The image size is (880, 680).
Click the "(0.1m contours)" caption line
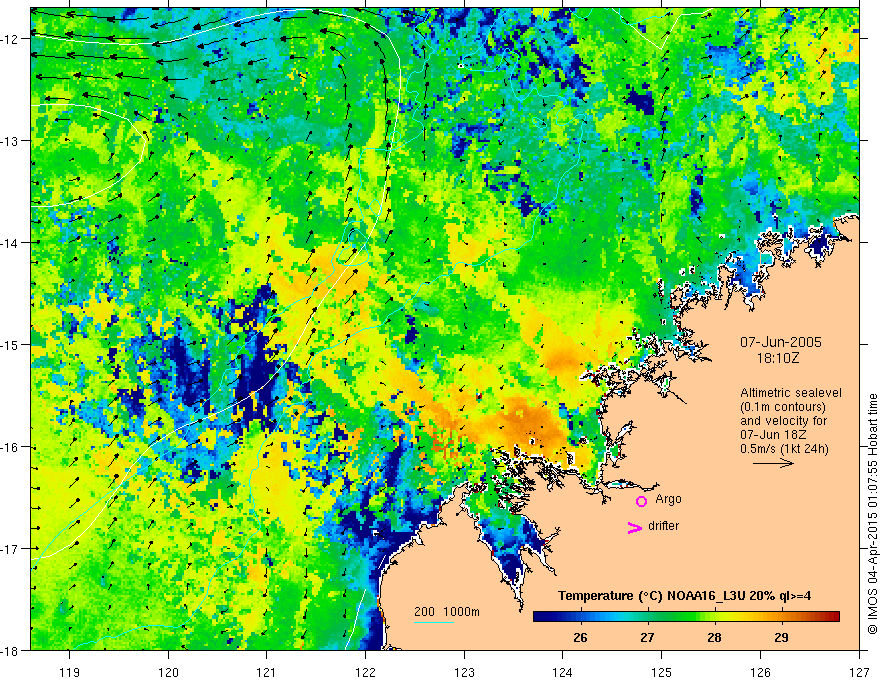point(783,407)
